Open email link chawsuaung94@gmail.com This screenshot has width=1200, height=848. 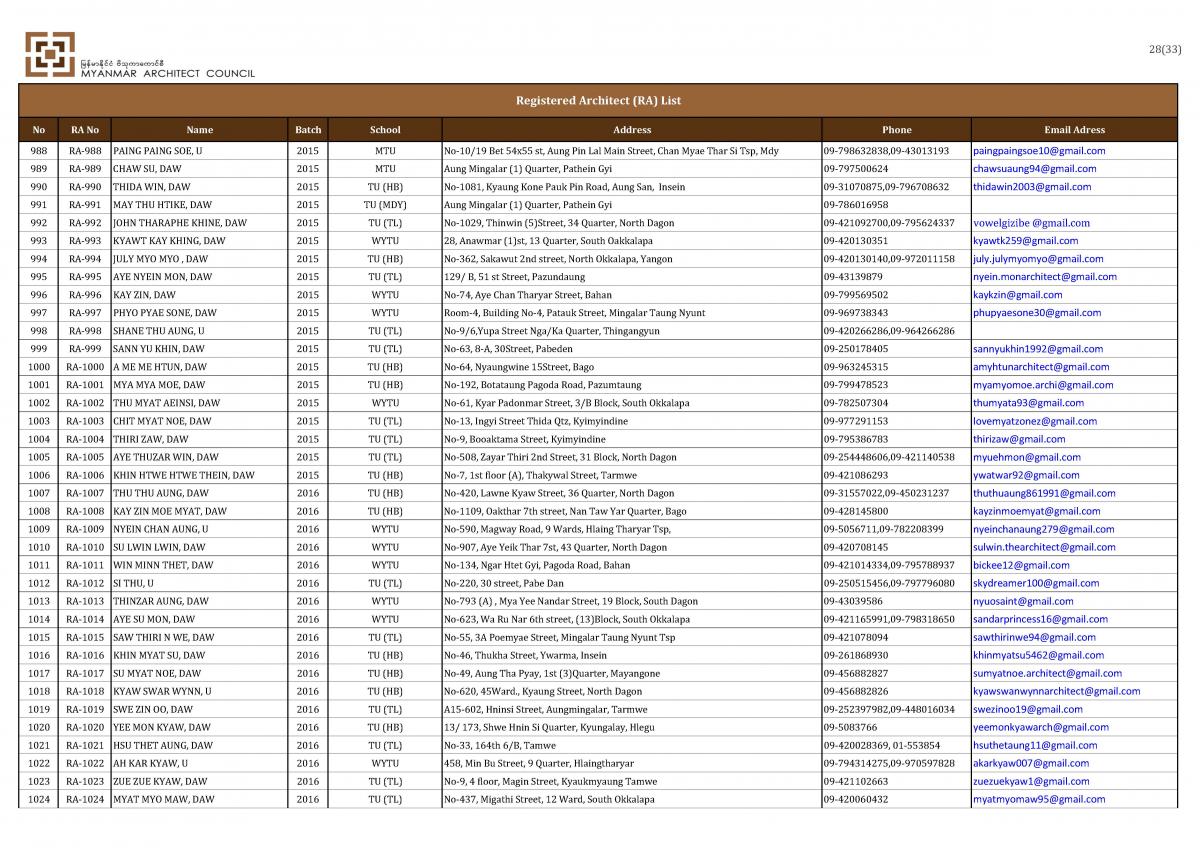[1034, 169]
